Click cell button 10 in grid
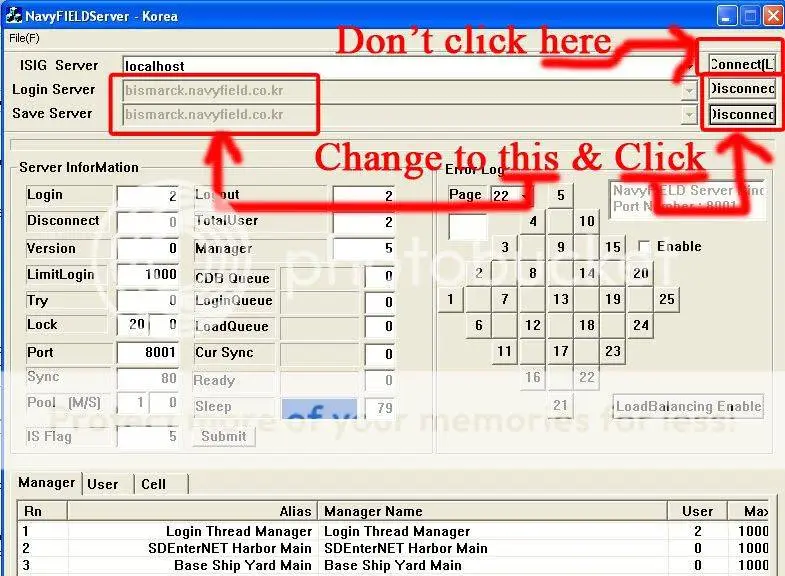 [x=587, y=221]
